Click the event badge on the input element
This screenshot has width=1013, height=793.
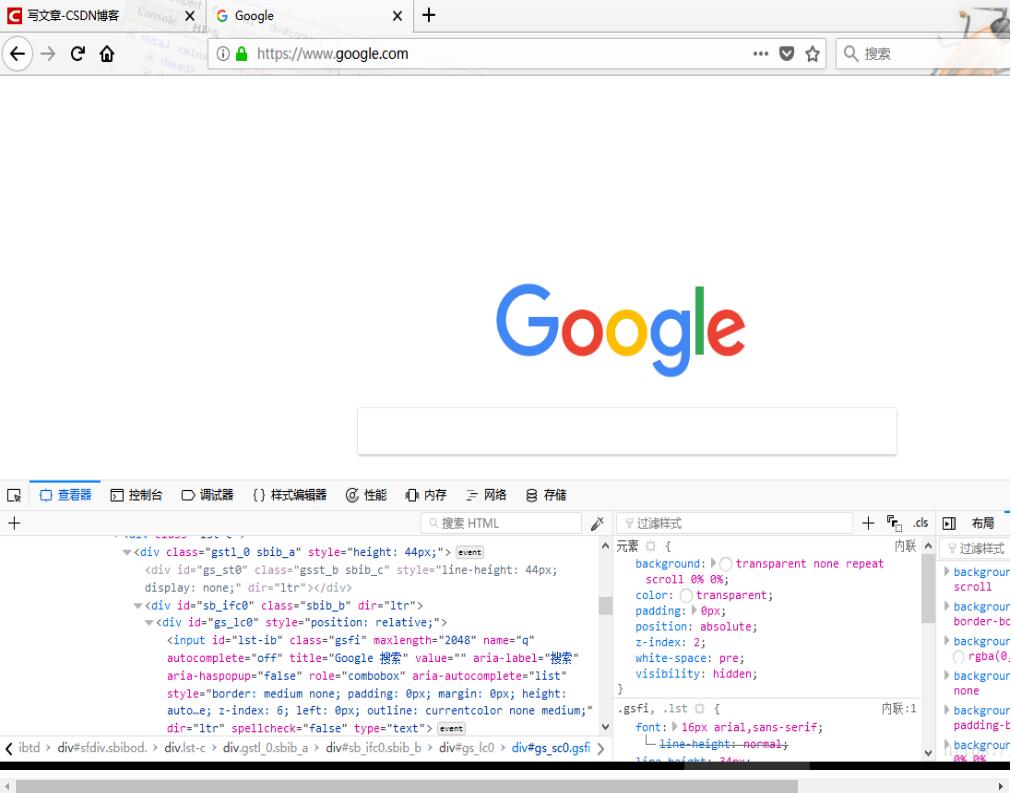click(x=451, y=728)
